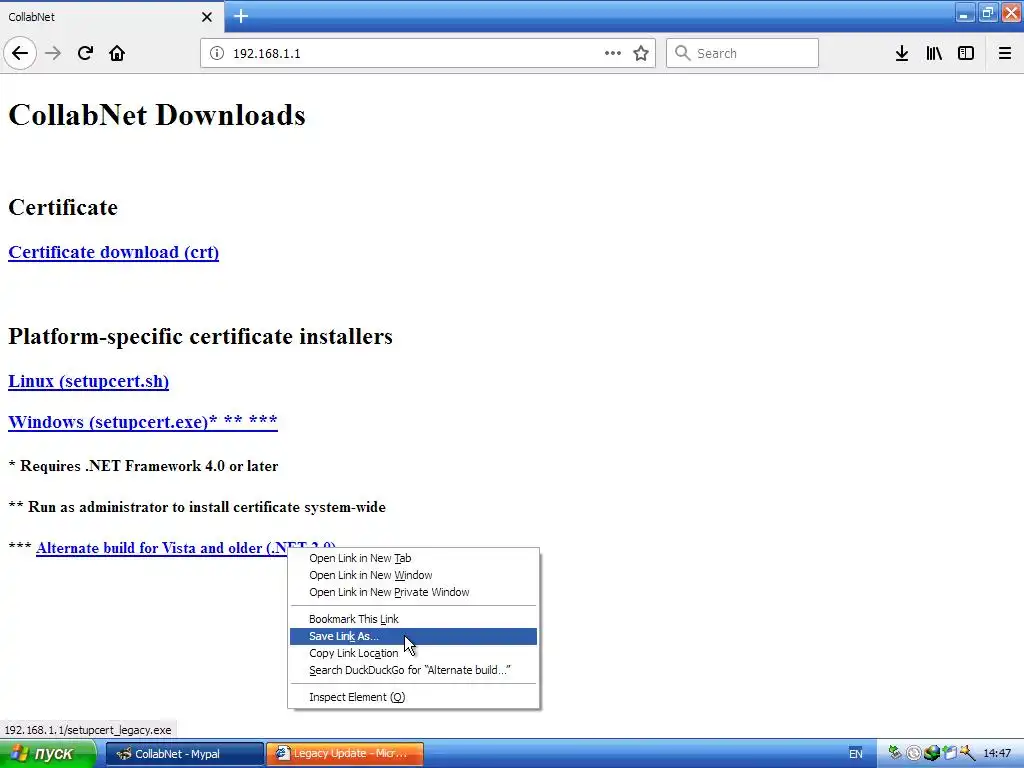This screenshot has height=768, width=1024.
Task: Reload the current page
Action: [x=85, y=53]
